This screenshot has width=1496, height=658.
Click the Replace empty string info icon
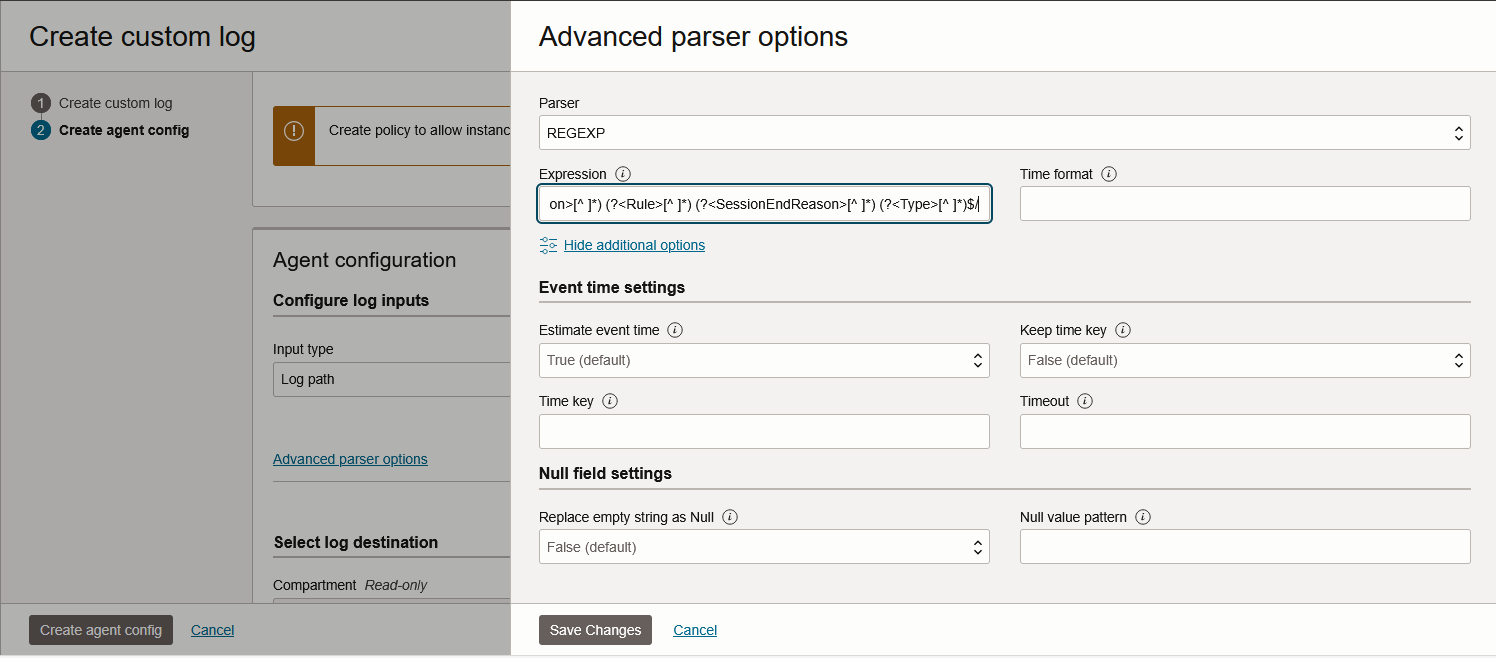point(730,517)
